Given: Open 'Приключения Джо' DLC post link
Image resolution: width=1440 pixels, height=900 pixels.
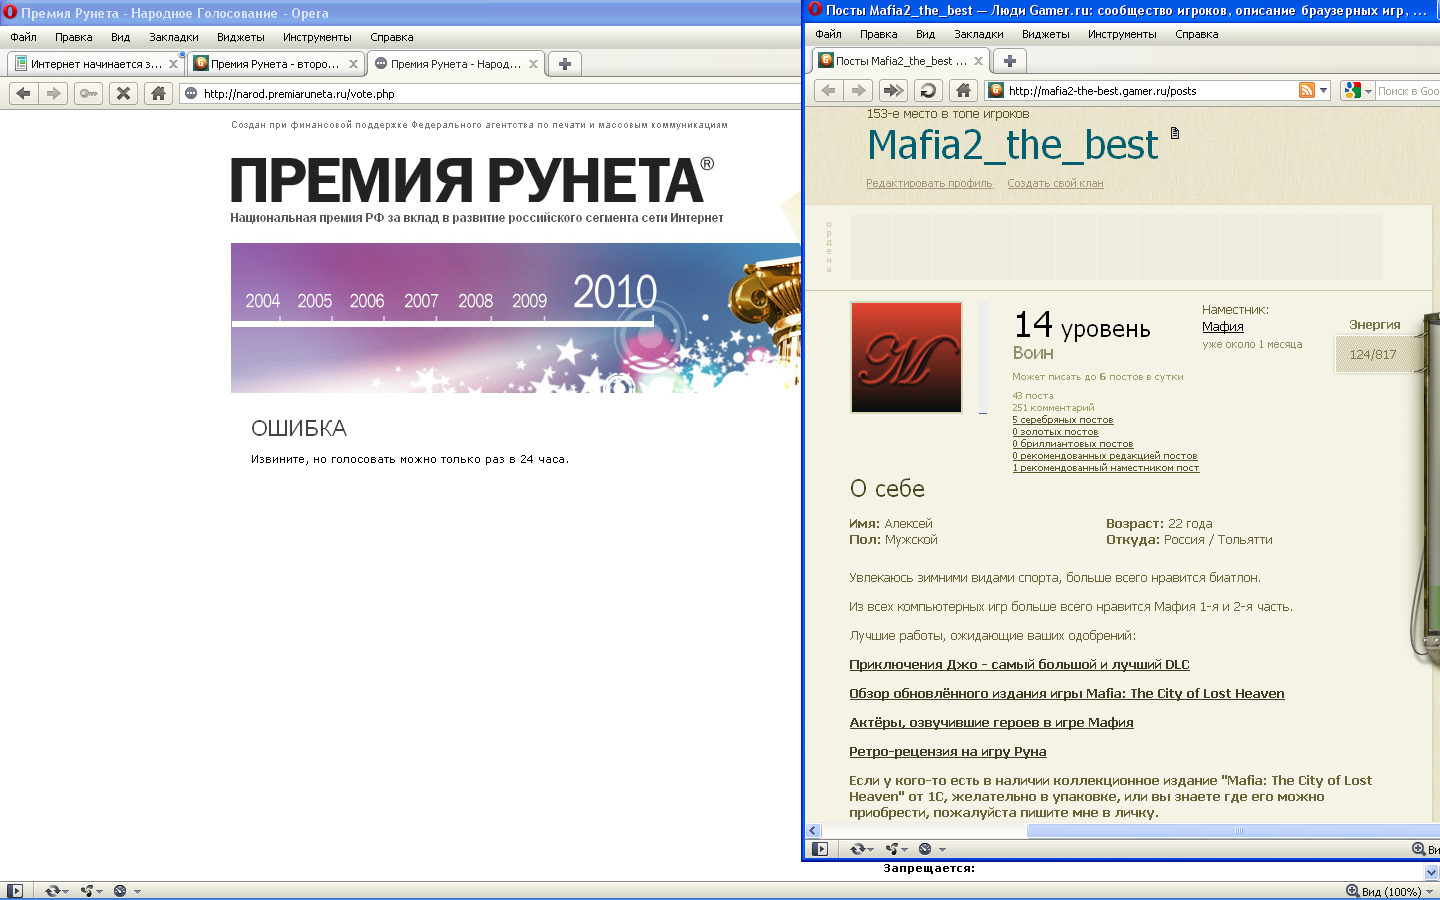Looking at the screenshot, I should pyautogui.click(x=1019, y=665).
